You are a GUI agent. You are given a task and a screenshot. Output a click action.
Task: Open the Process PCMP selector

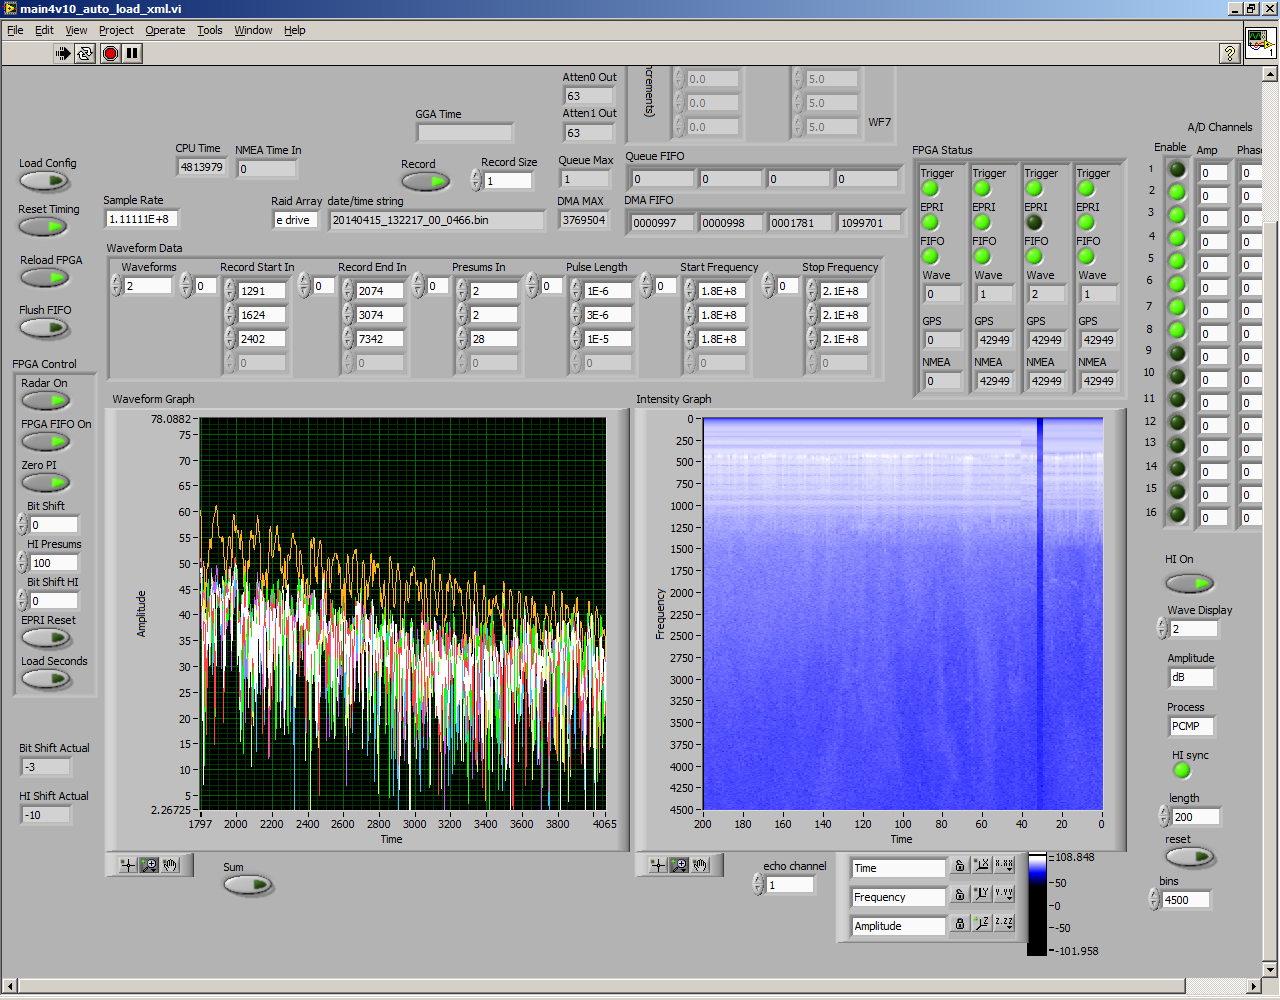pyautogui.click(x=1190, y=726)
